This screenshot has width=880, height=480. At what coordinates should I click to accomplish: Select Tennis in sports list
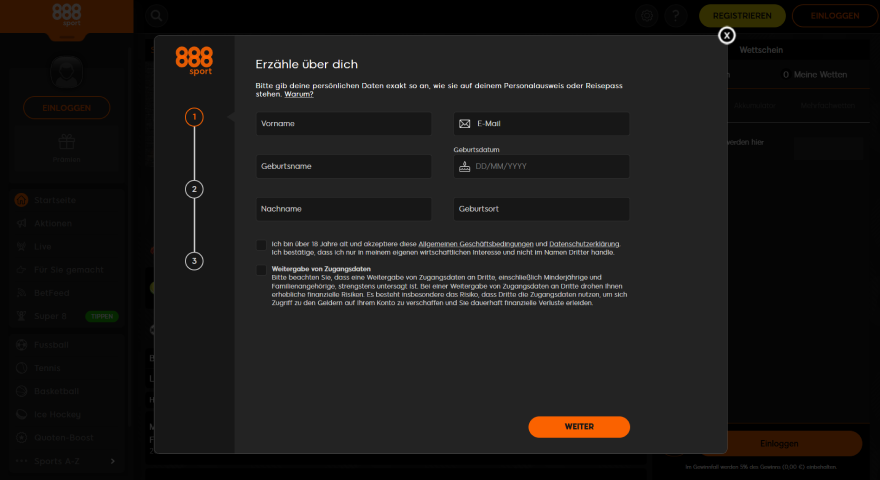pos(47,368)
